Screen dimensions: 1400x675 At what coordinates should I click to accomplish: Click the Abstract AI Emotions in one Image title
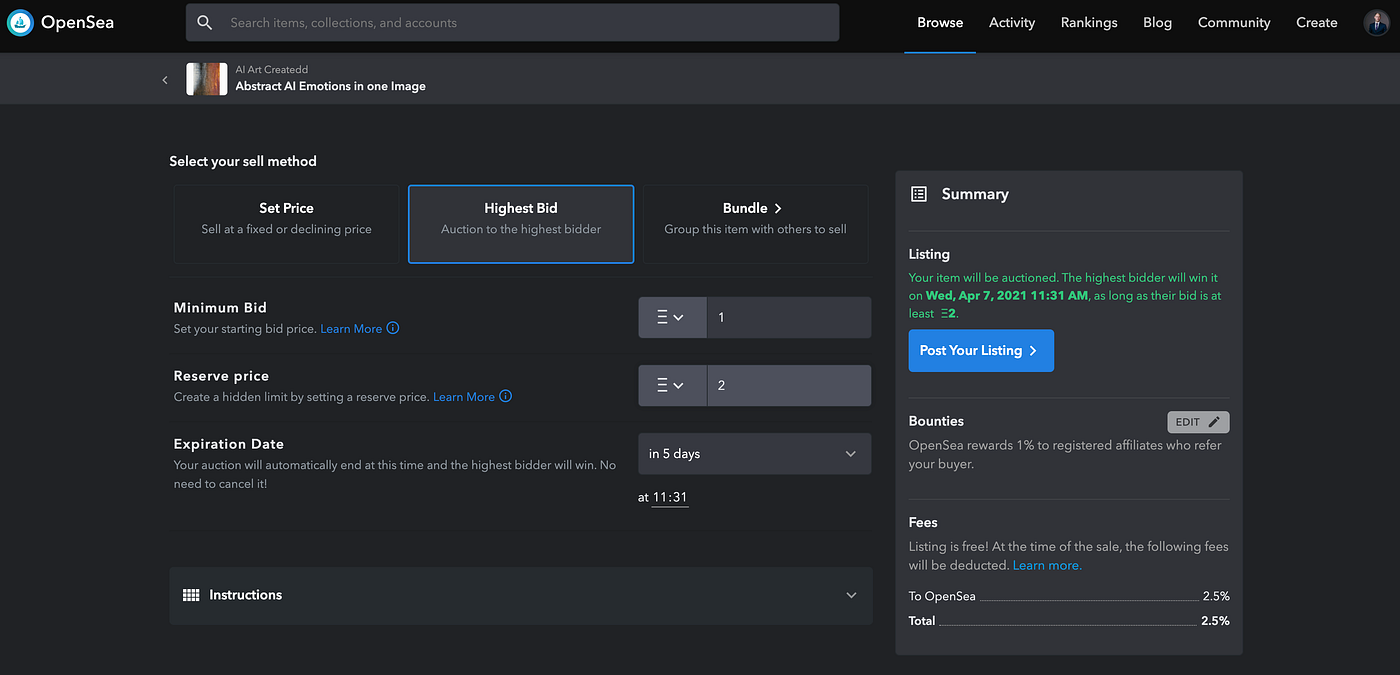click(330, 87)
